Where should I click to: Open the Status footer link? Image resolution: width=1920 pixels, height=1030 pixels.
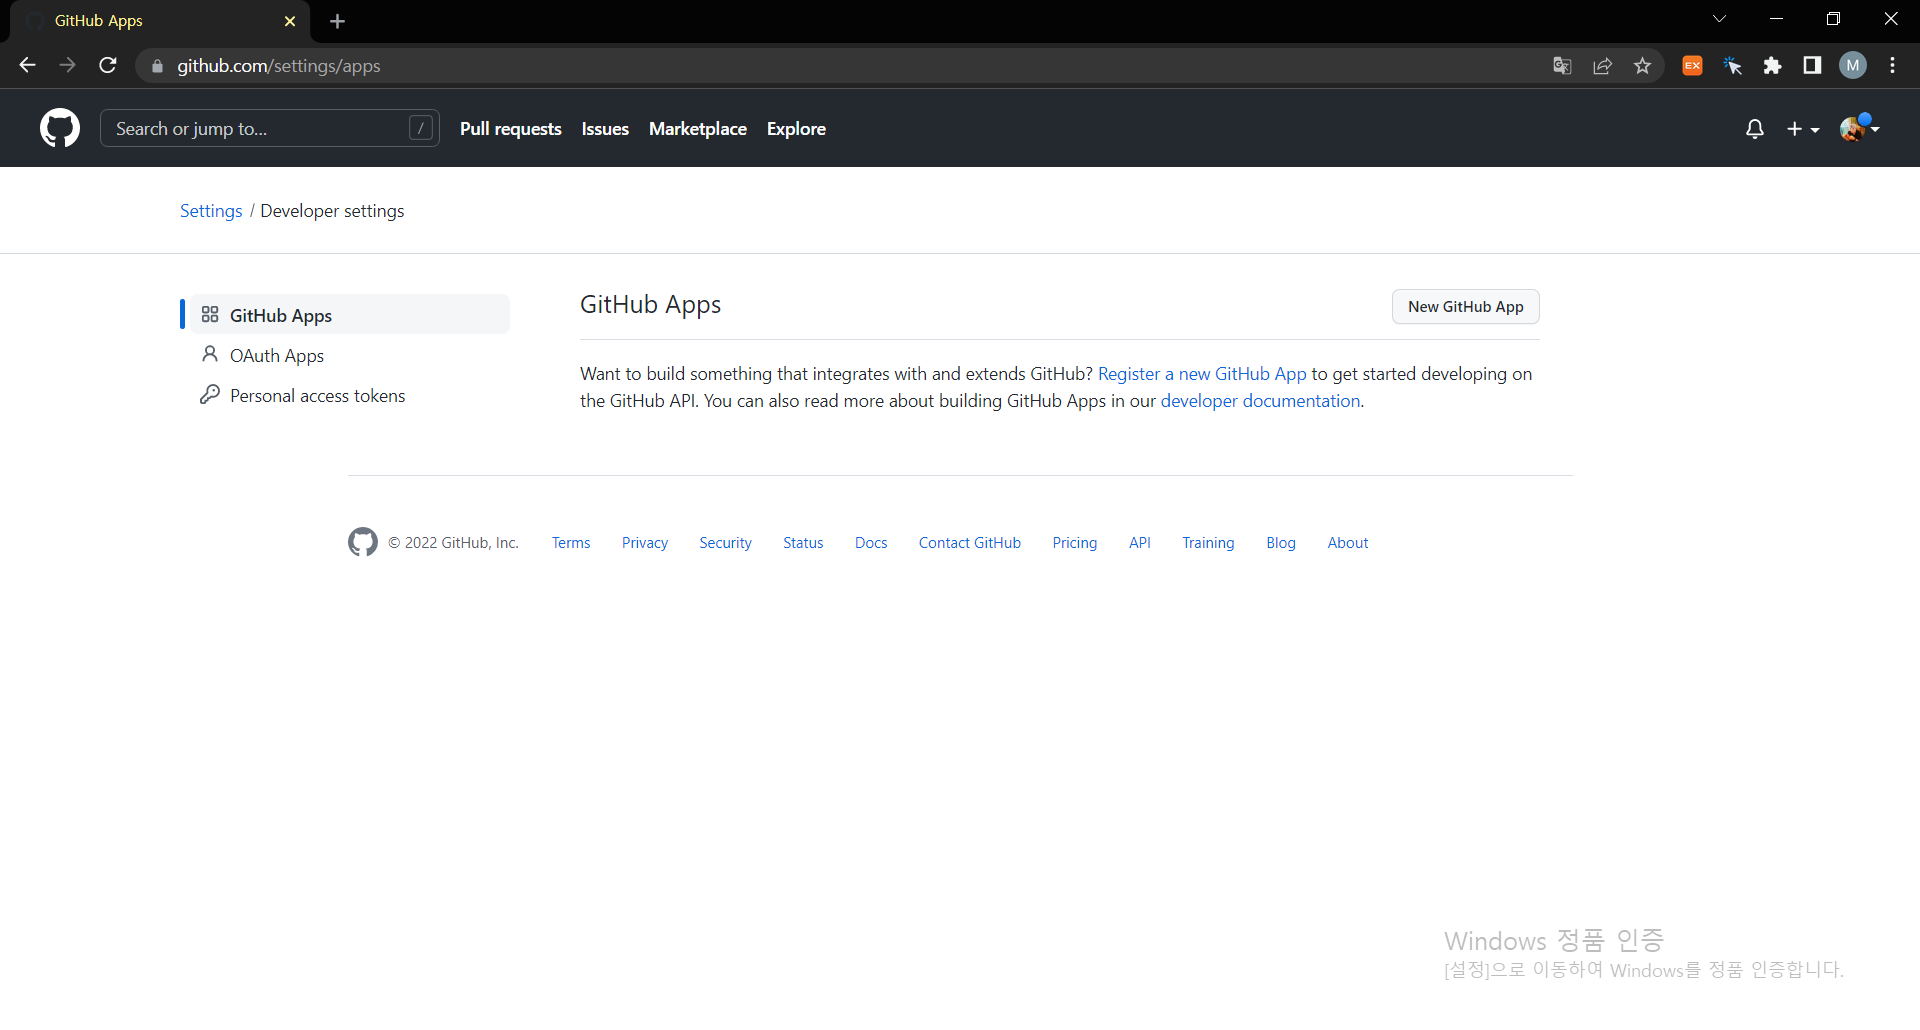pos(803,543)
